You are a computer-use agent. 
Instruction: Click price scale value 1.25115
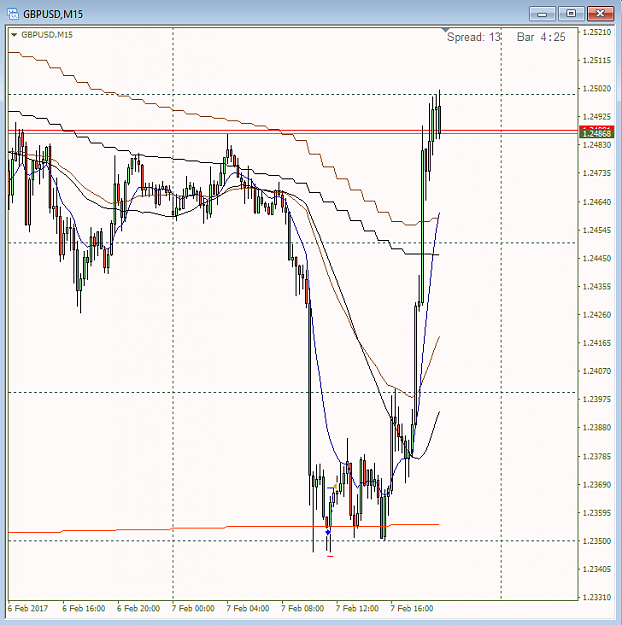(x=597, y=61)
